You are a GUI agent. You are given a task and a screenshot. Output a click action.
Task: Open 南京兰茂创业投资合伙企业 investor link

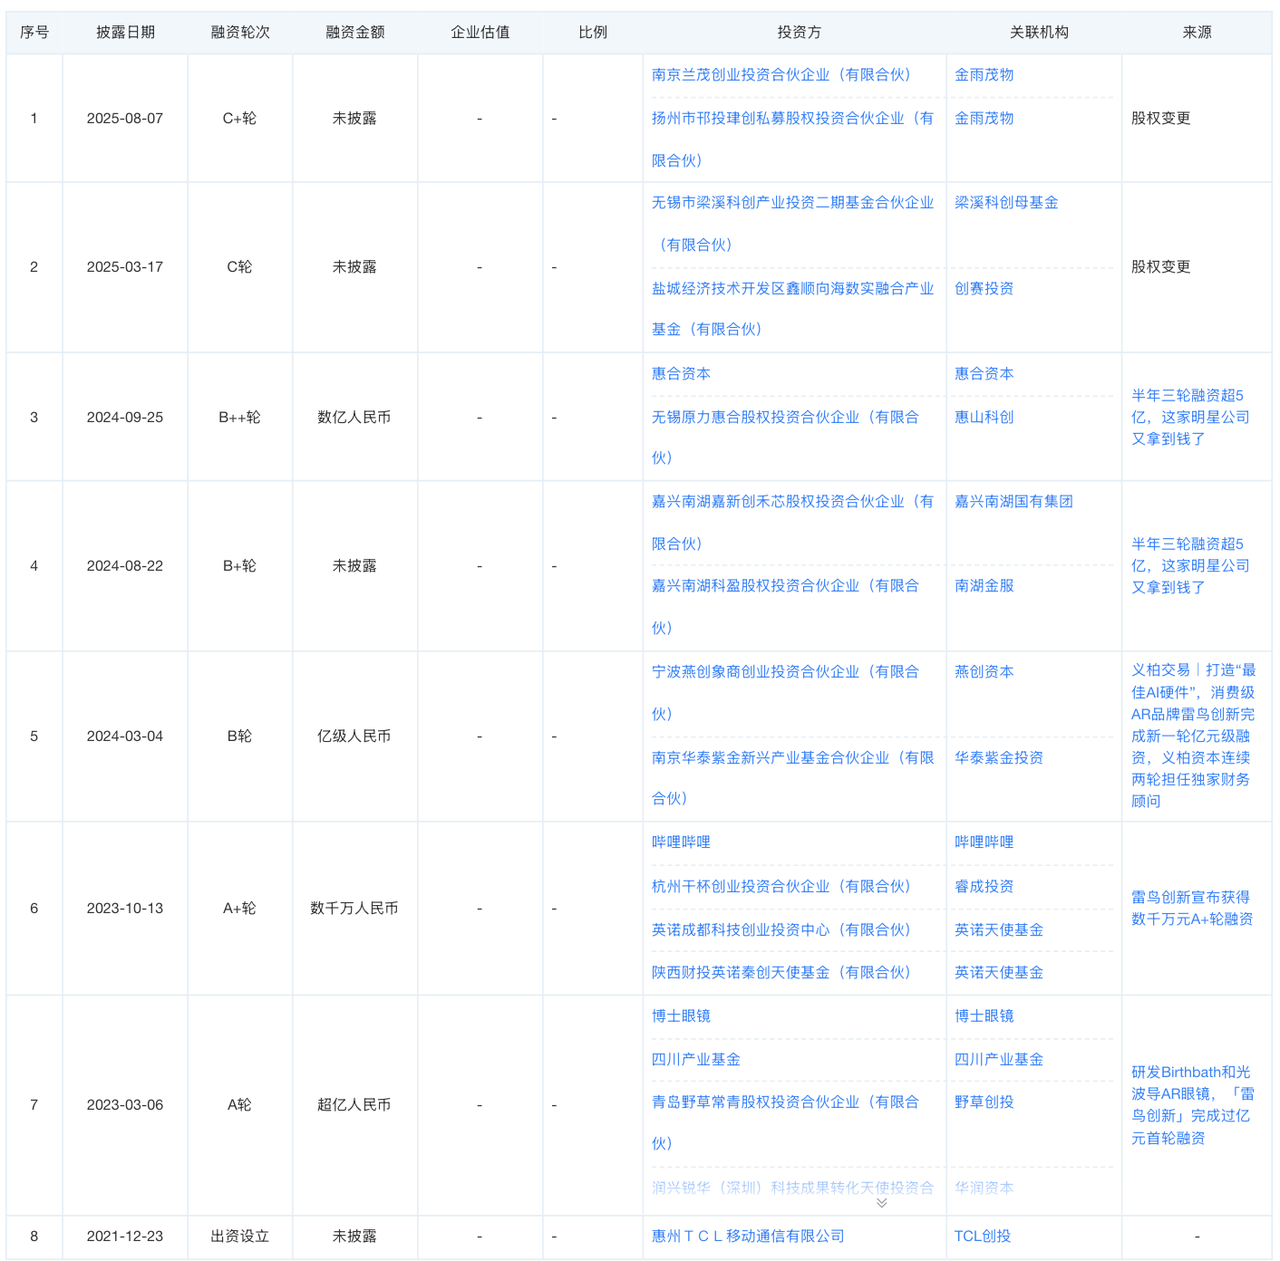point(781,75)
